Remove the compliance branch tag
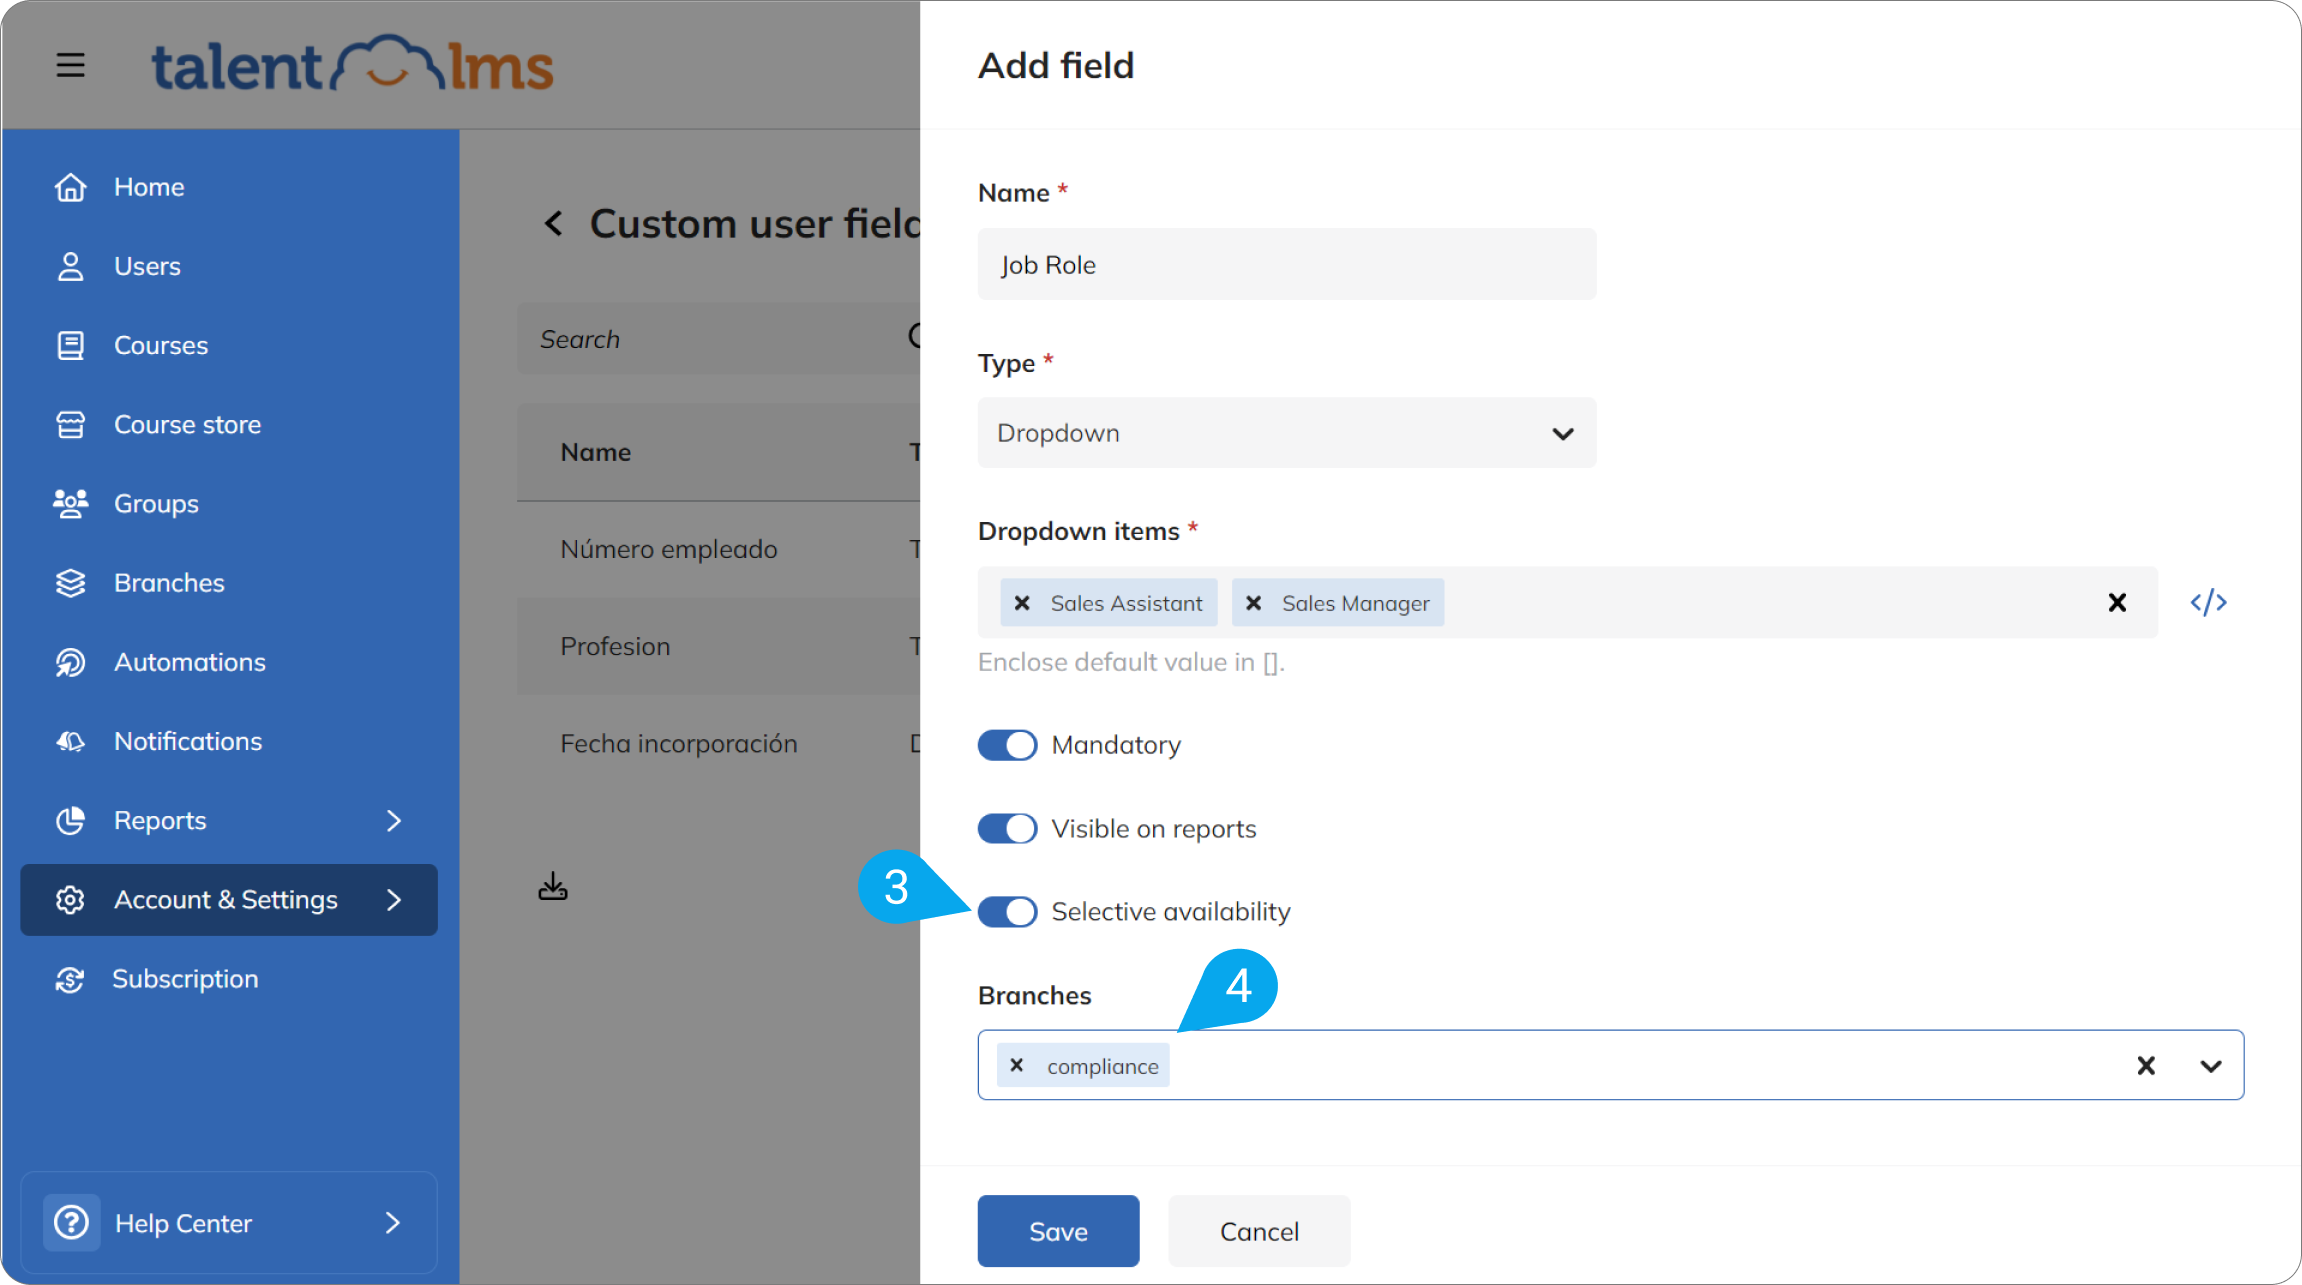2302x1285 pixels. coord(1016,1065)
